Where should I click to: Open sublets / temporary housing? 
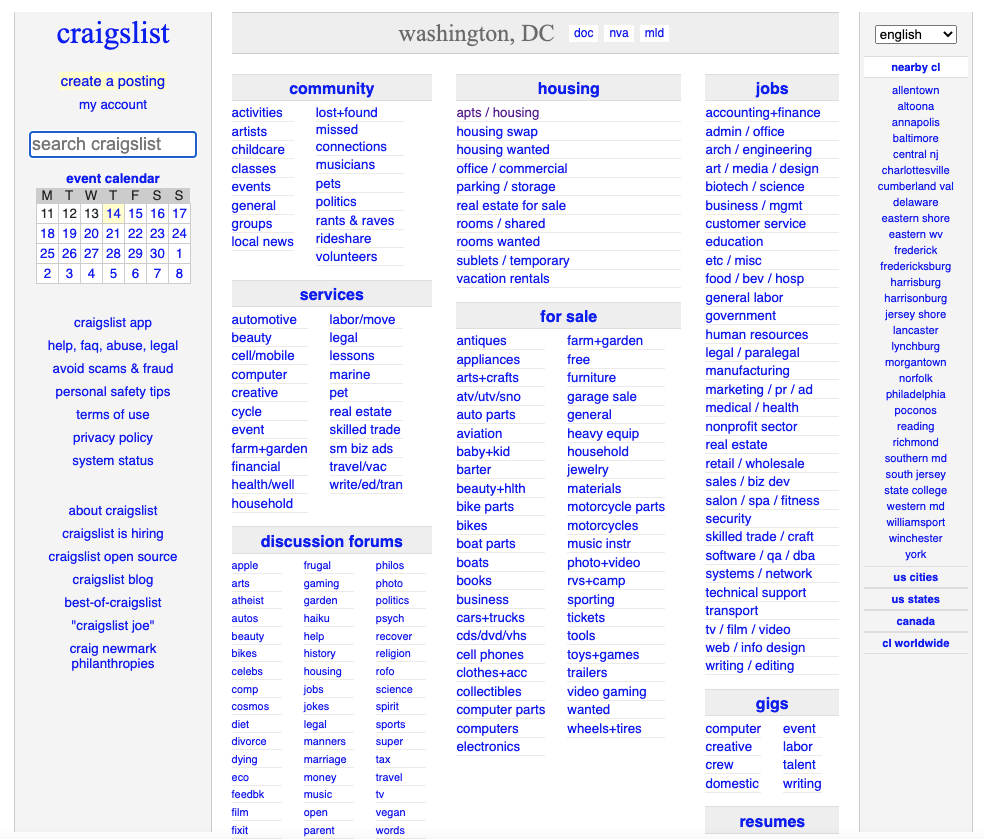(513, 261)
